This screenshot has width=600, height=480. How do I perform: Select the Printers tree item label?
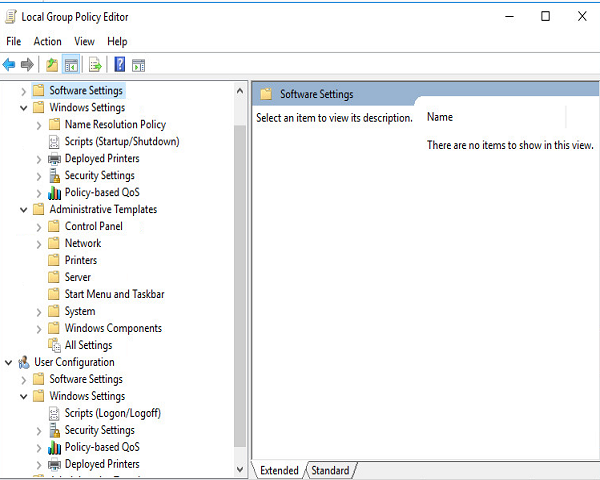click(x=81, y=260)
